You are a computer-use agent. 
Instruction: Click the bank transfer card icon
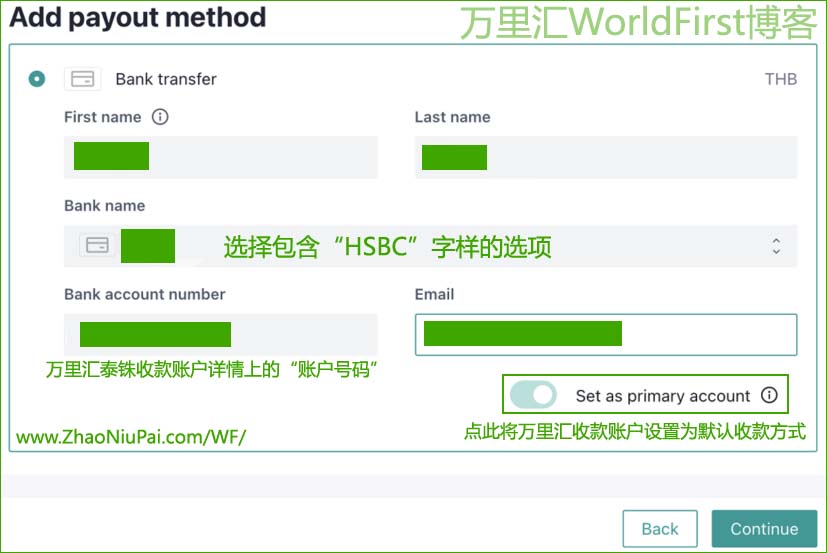point(83,79)
